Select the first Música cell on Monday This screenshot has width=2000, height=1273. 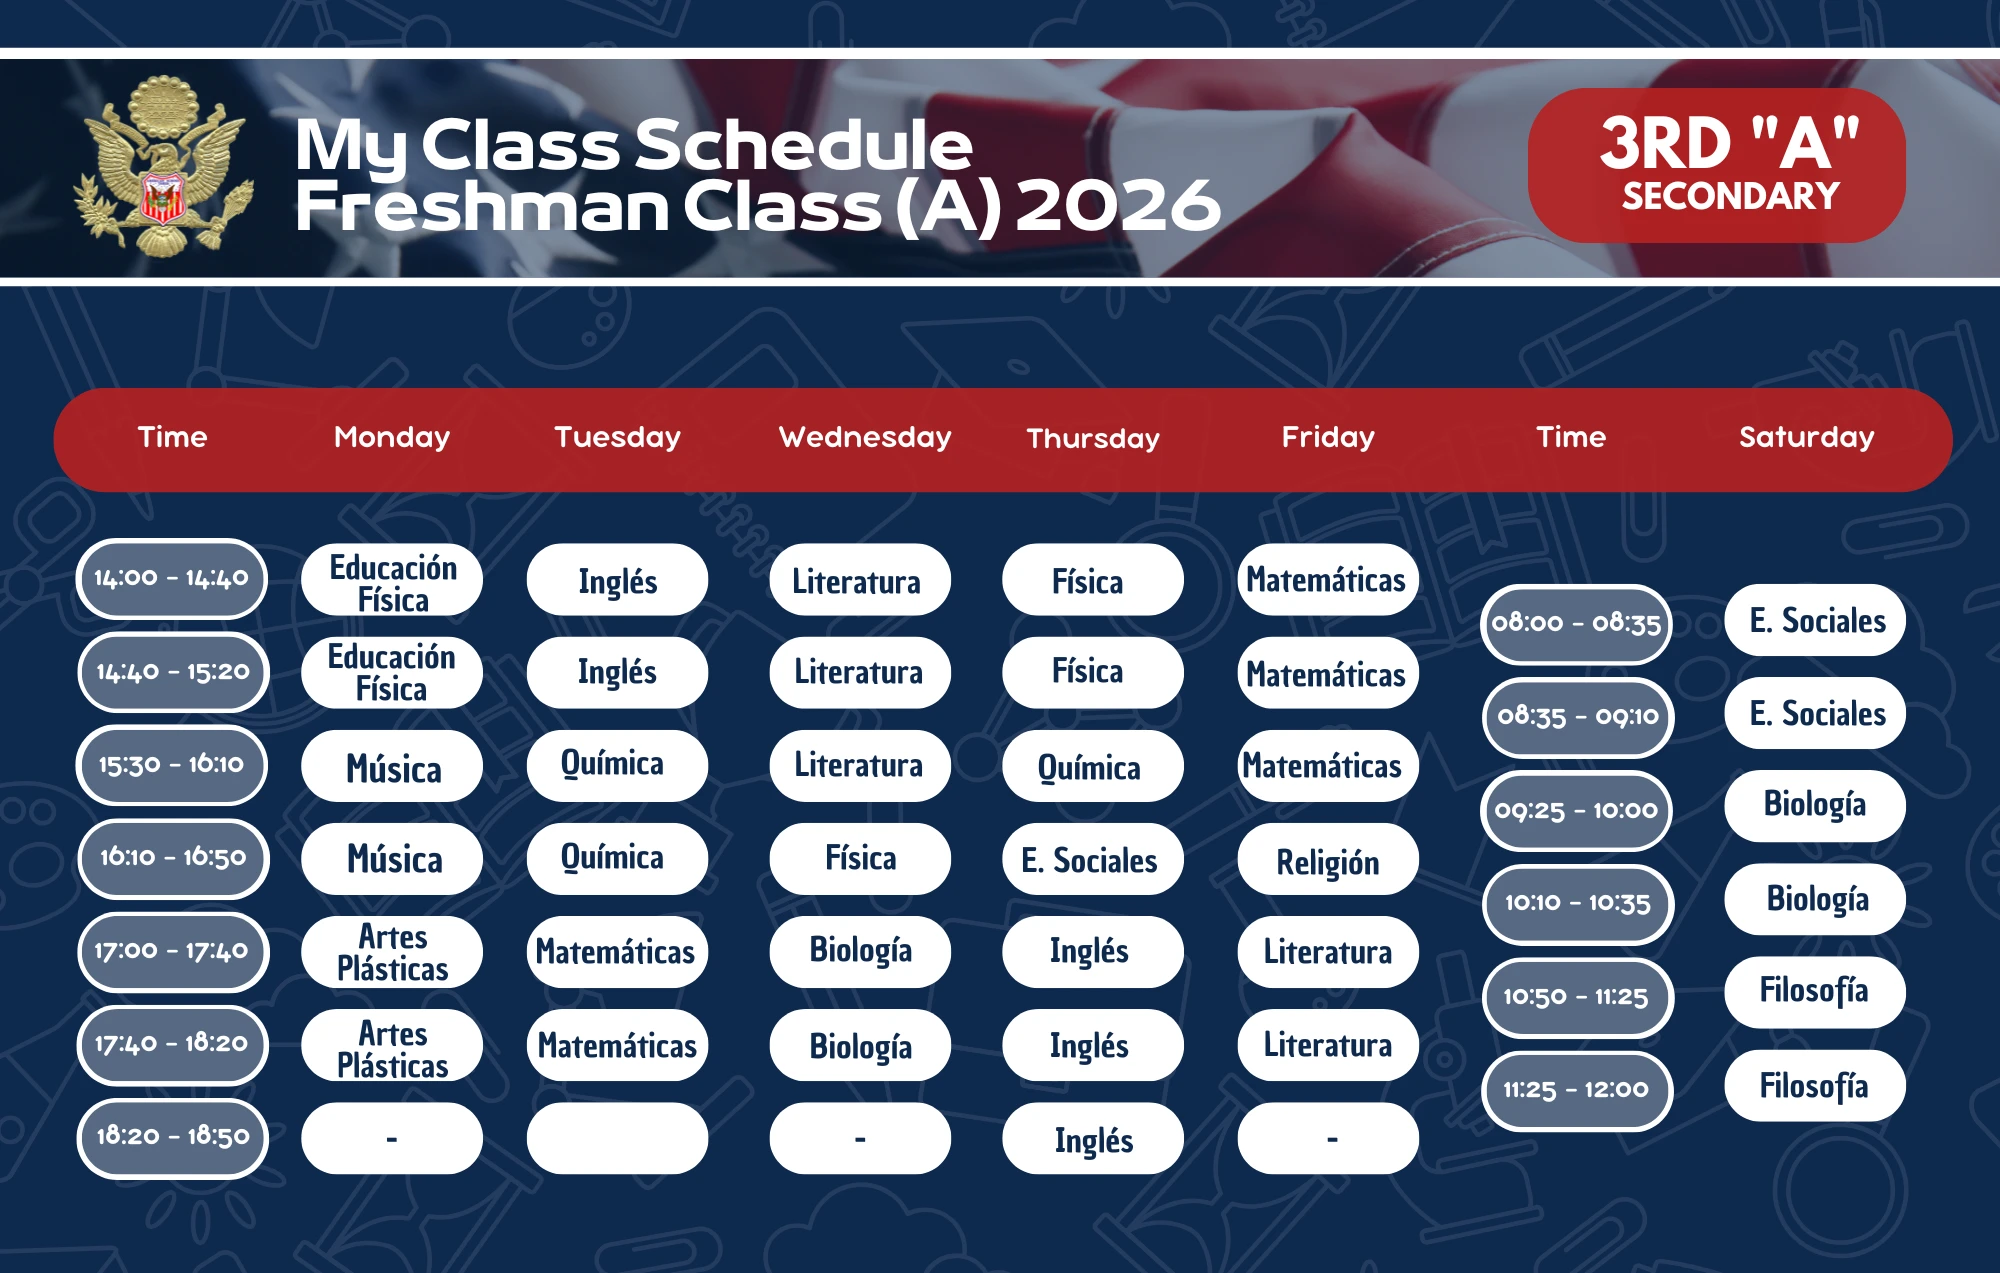(x=392, y=766)
